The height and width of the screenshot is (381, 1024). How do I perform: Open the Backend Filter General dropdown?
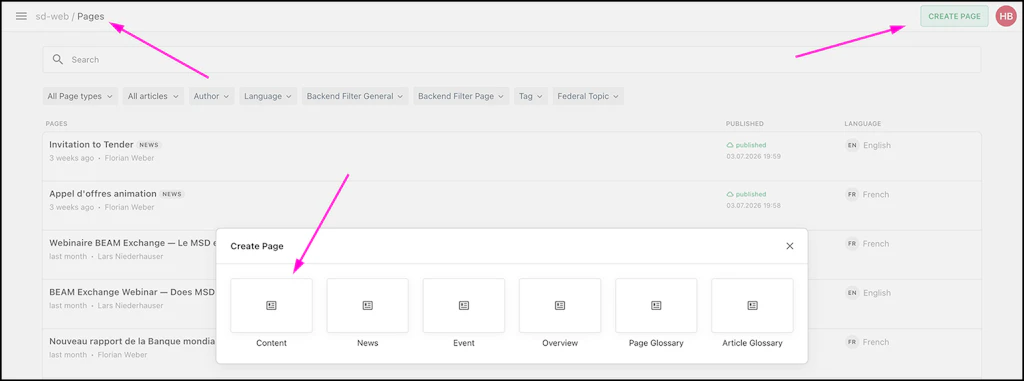[355, 96]
